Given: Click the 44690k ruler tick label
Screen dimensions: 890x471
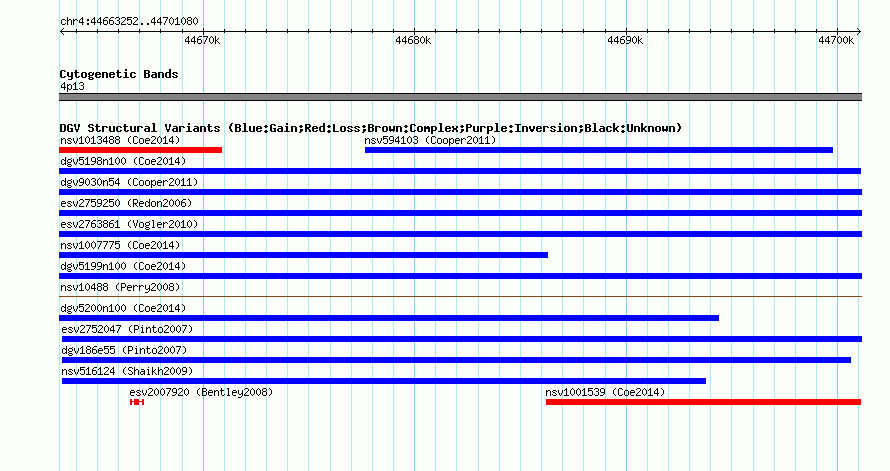Looking at the screenshot, I should click(625, 40).
